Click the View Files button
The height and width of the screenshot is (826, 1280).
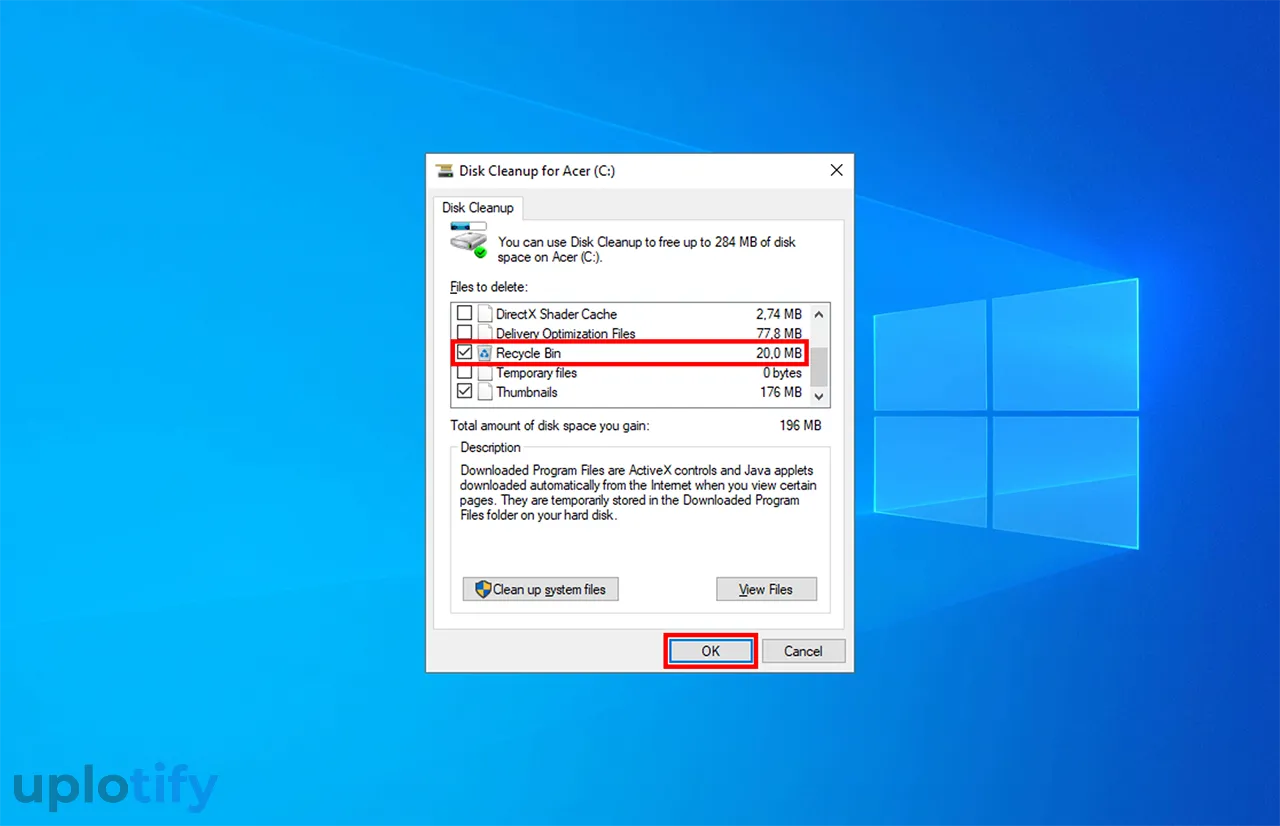click(x=766, y=589)
